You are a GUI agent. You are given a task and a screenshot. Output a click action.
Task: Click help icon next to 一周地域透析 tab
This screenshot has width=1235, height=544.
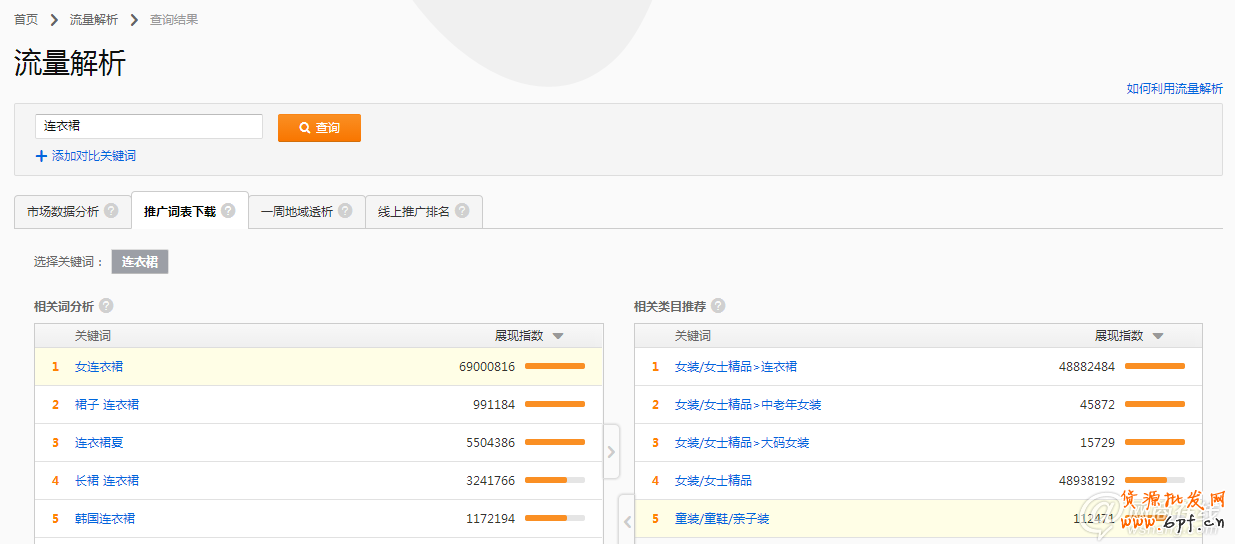pyautogui.click(x=345, y=211)
